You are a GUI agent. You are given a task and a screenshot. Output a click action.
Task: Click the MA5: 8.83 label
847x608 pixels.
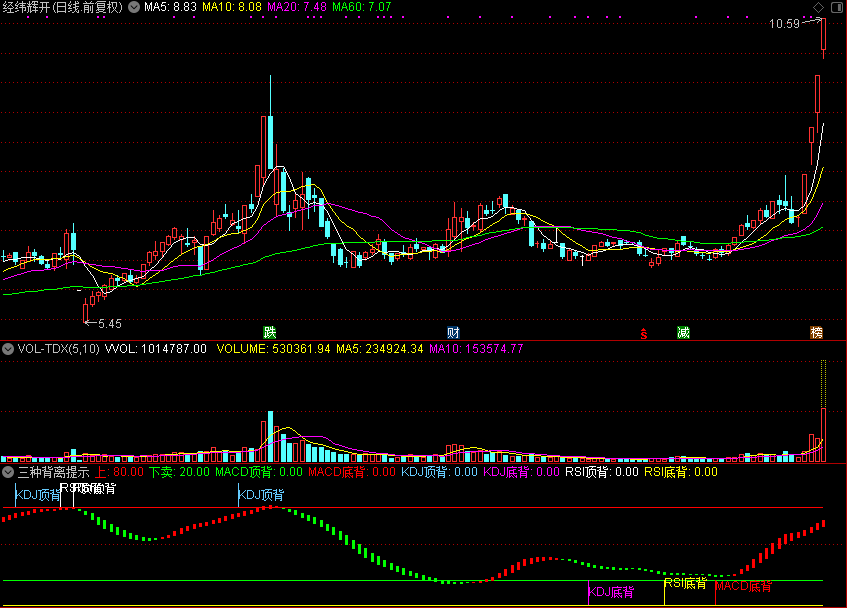click(x=170, y=7)
